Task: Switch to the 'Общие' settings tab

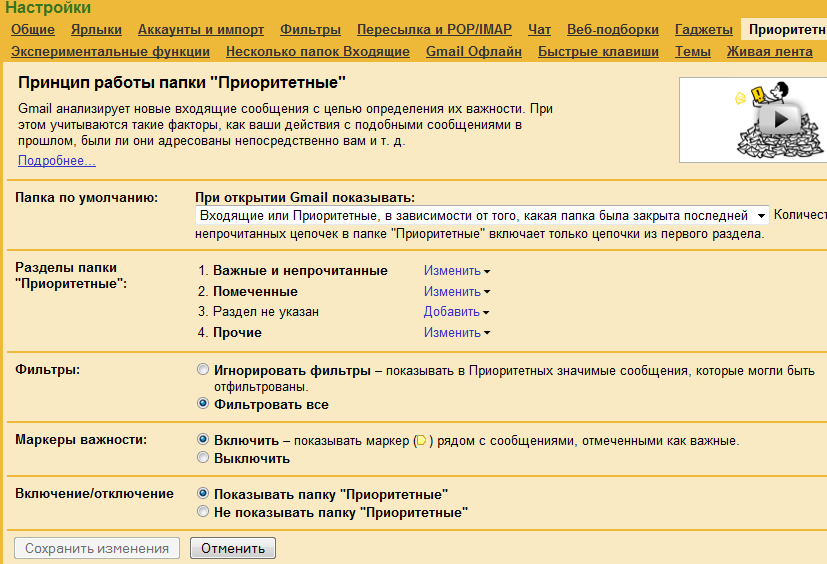Action: click(x=33, y=30)
